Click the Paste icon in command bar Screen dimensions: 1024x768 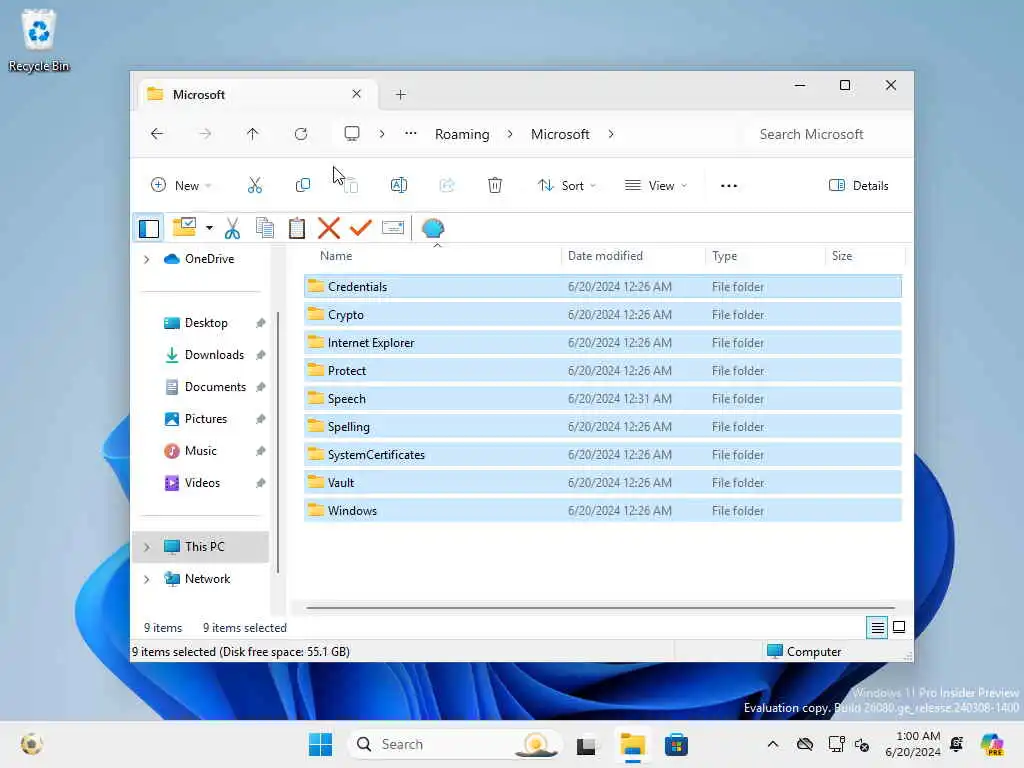(x=351, y=185)
